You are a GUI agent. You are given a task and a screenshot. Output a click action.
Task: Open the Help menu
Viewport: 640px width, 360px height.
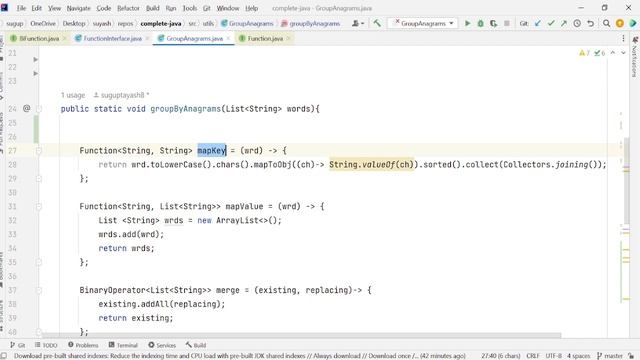click(251, 8)
